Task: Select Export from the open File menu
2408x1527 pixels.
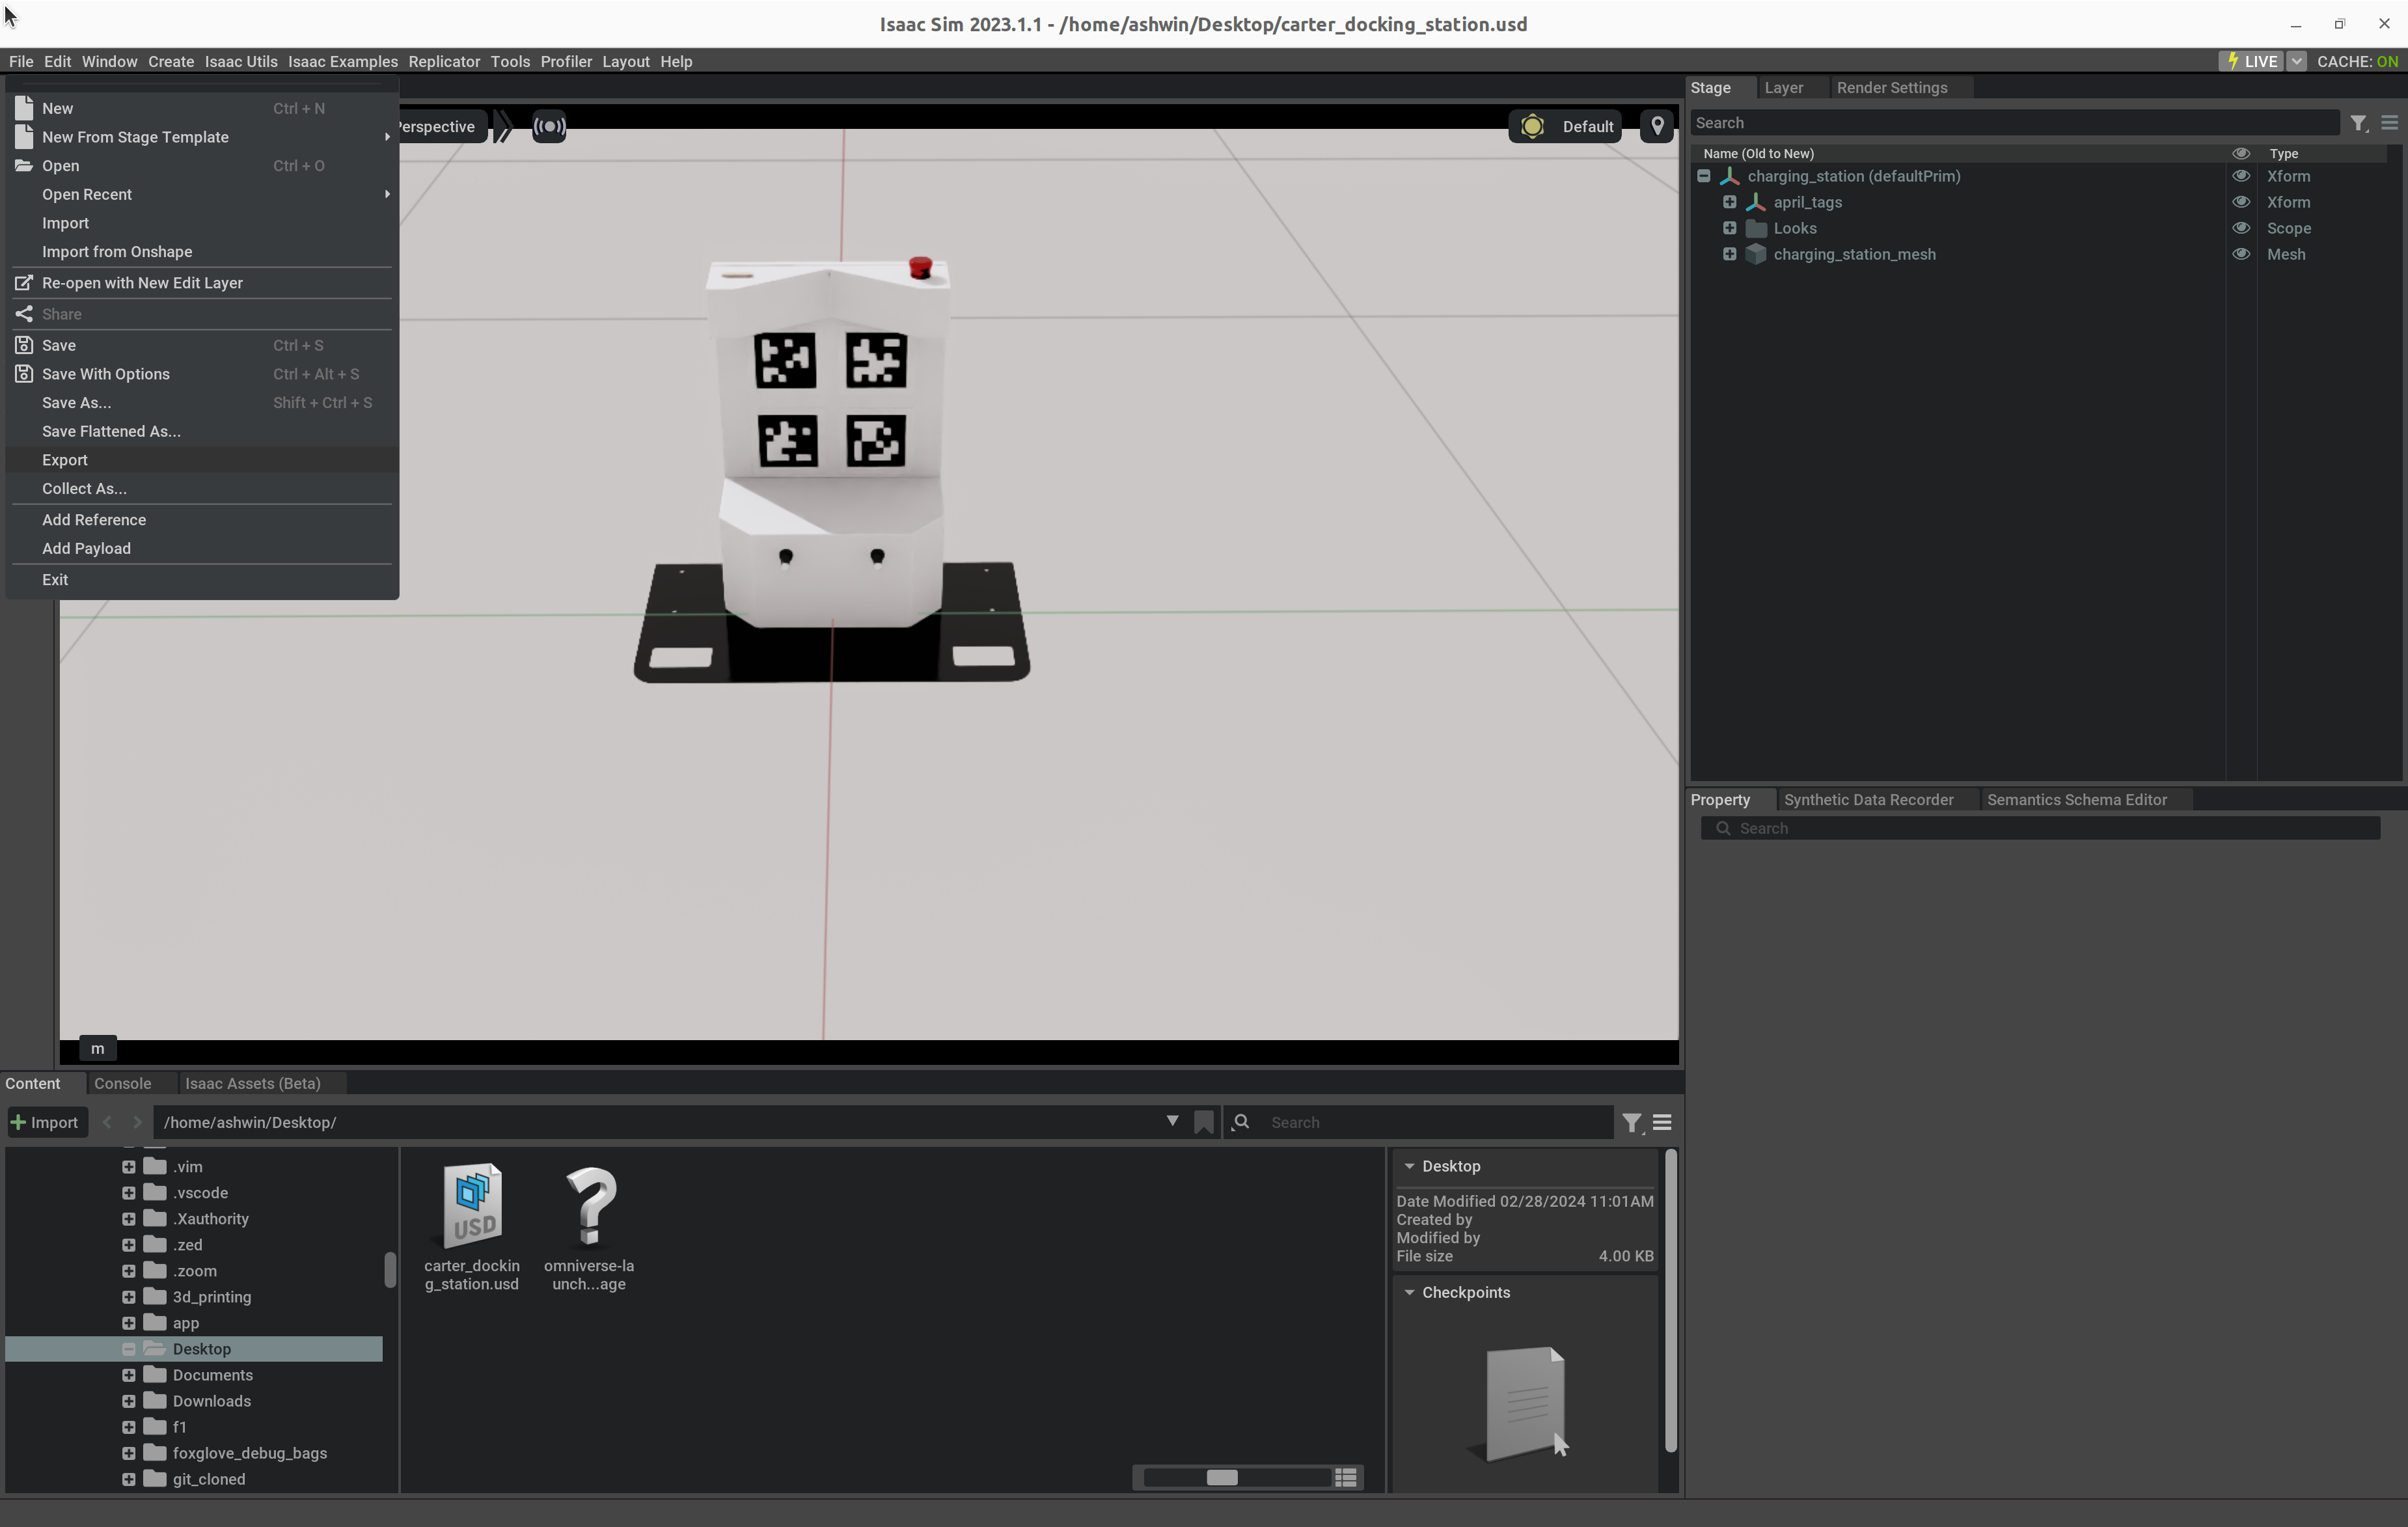Action: tap(65, 460)
